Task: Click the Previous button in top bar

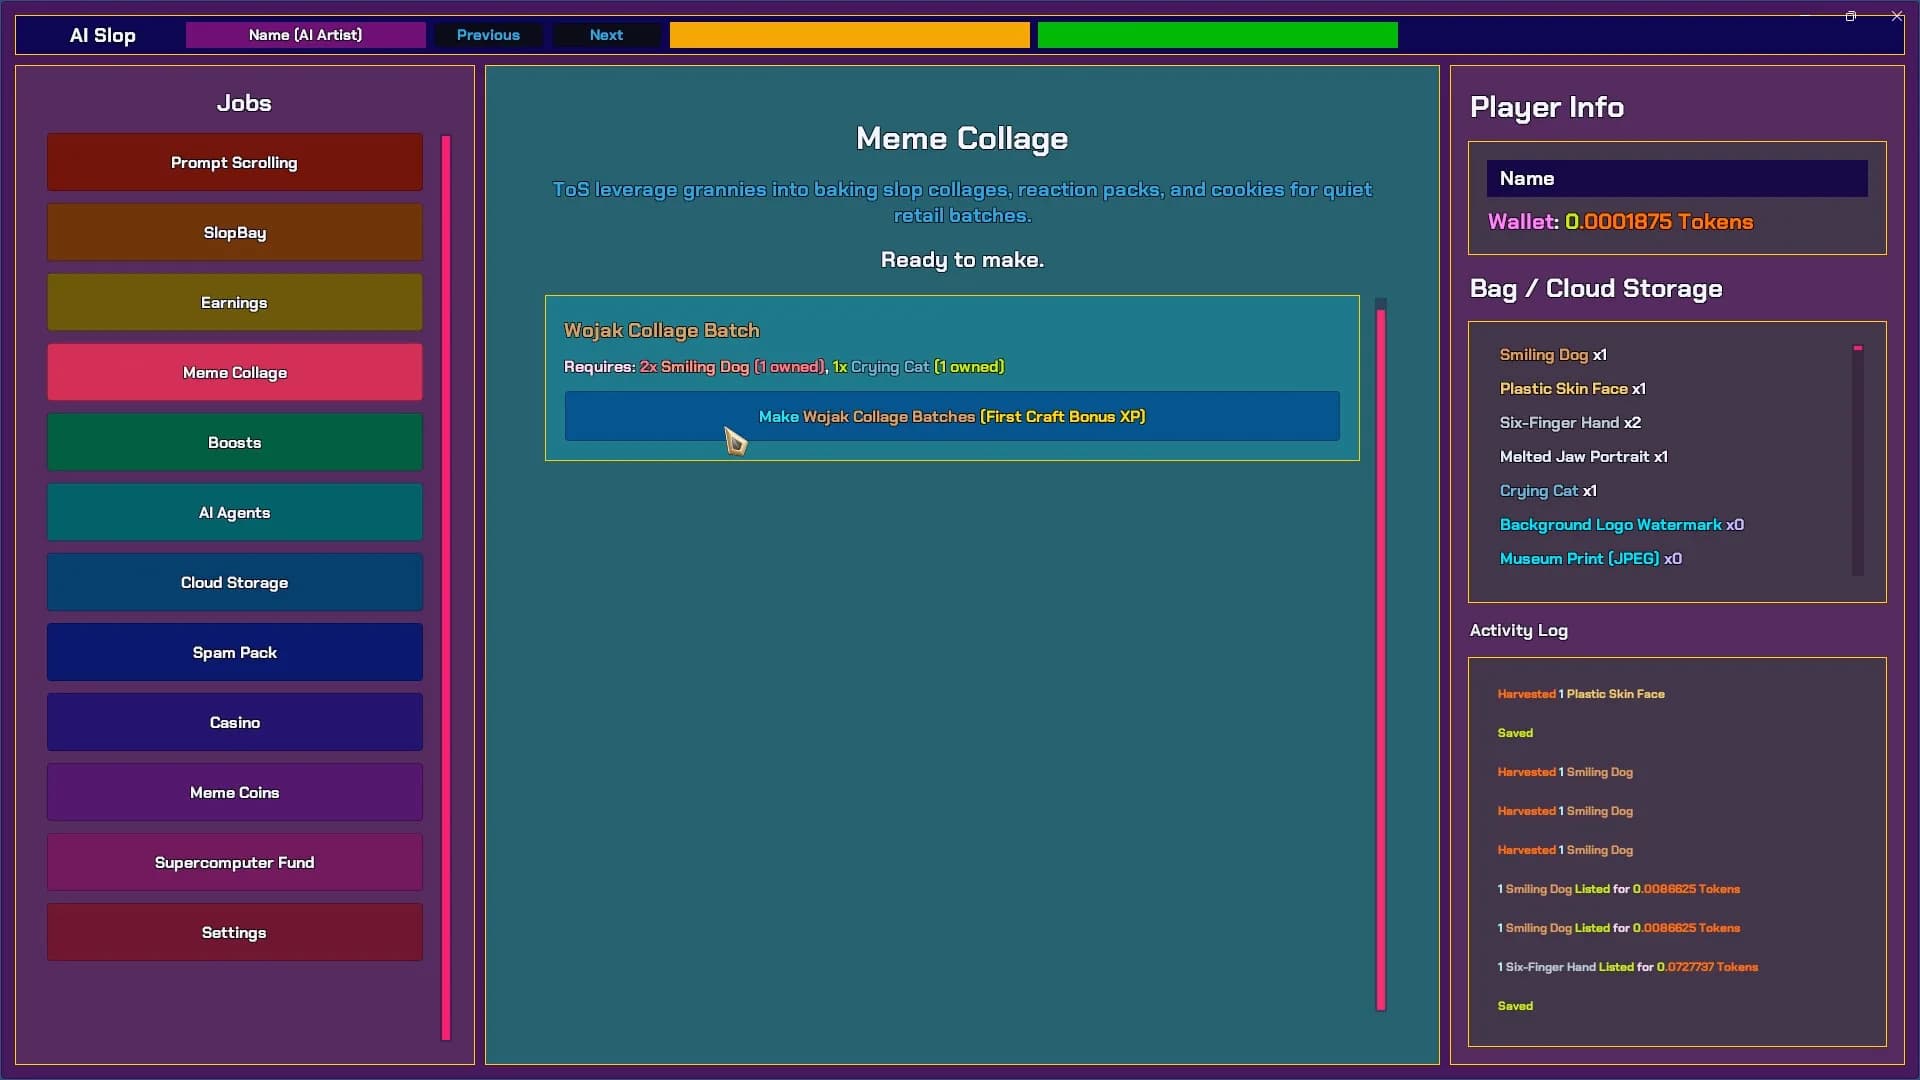Action: [488, 35]
